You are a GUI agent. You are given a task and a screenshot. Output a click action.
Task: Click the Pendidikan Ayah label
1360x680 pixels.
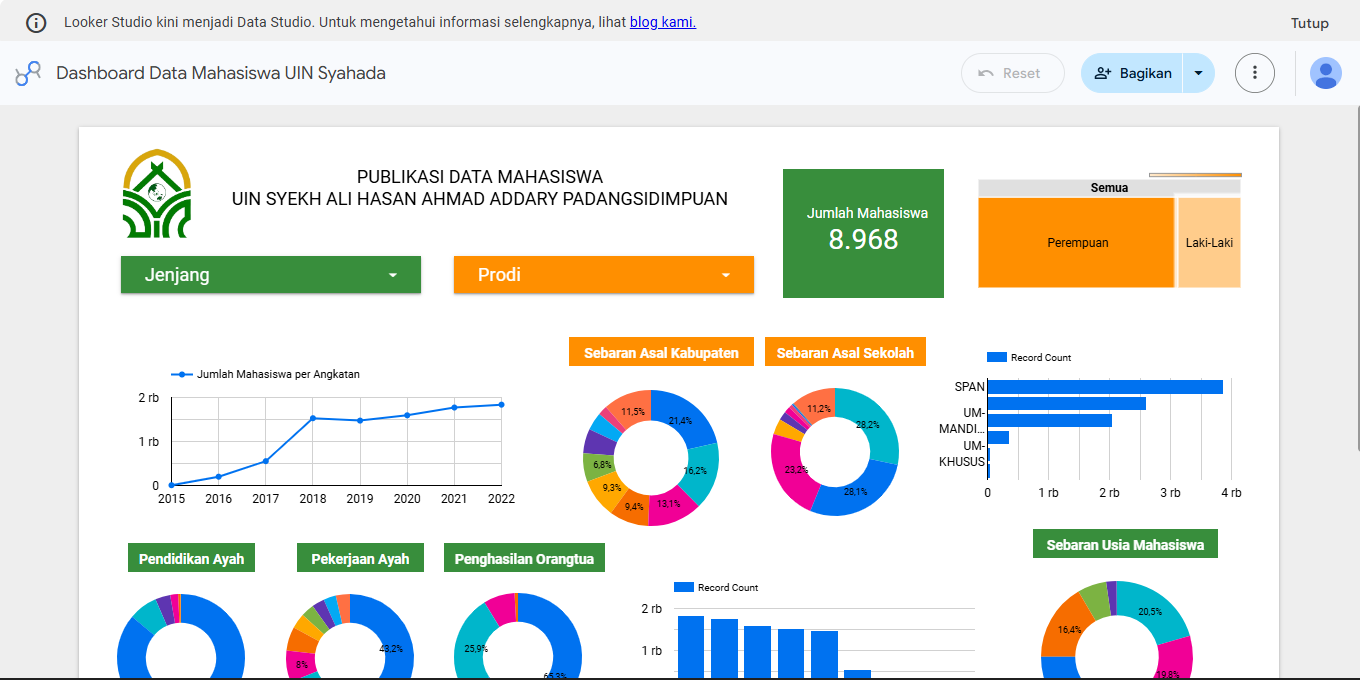[191, 558]
